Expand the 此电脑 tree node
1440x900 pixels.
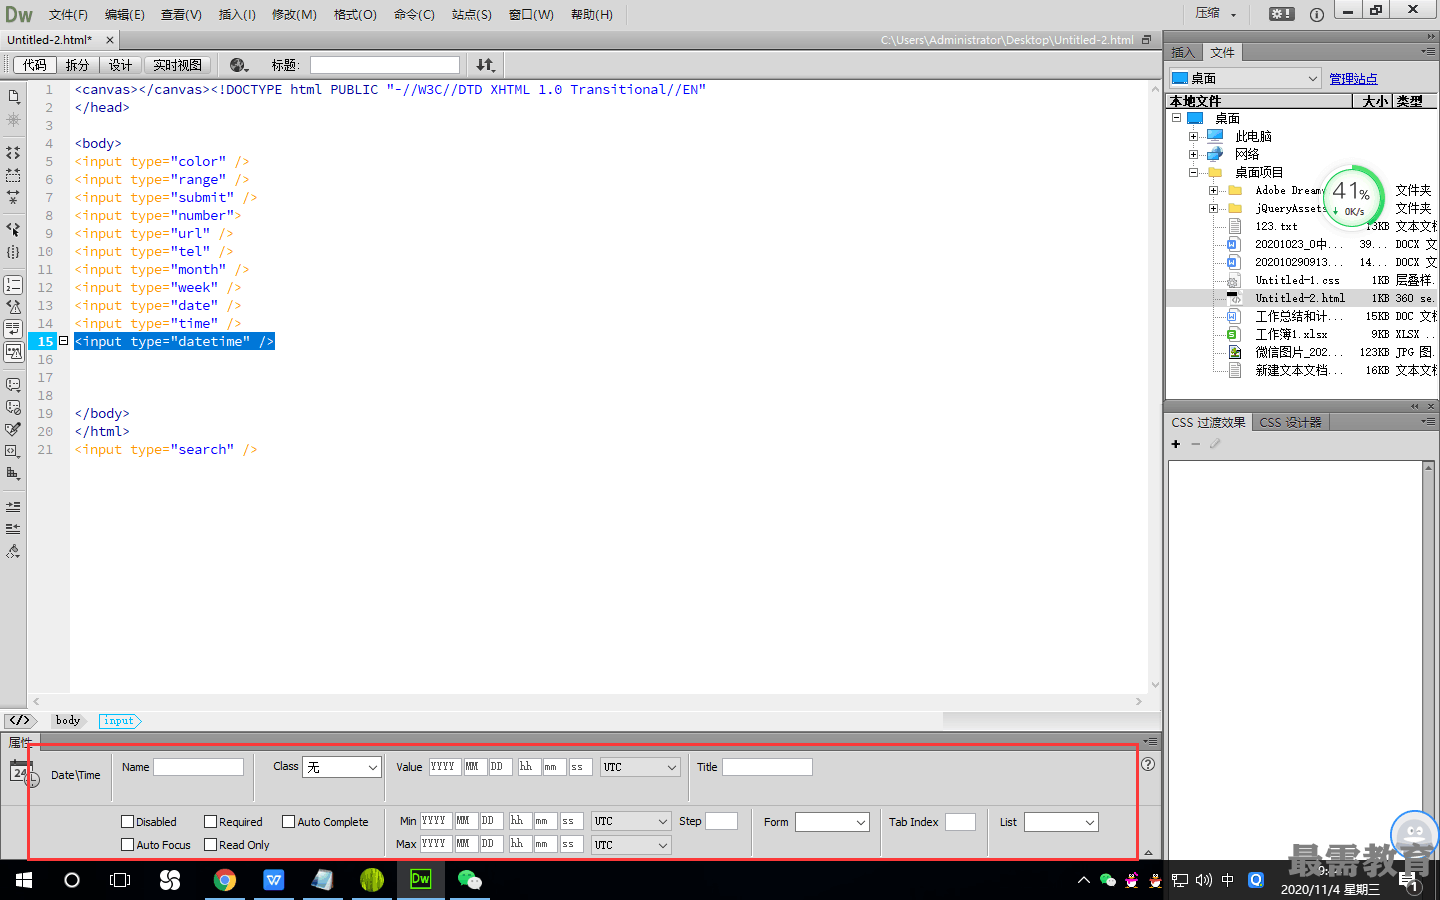pyautogui.click(x=1193, y=136)
